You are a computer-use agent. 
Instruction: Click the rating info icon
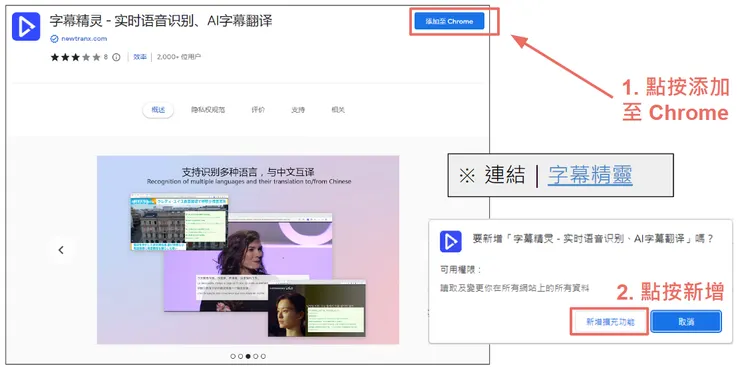[x=116, y=57]
